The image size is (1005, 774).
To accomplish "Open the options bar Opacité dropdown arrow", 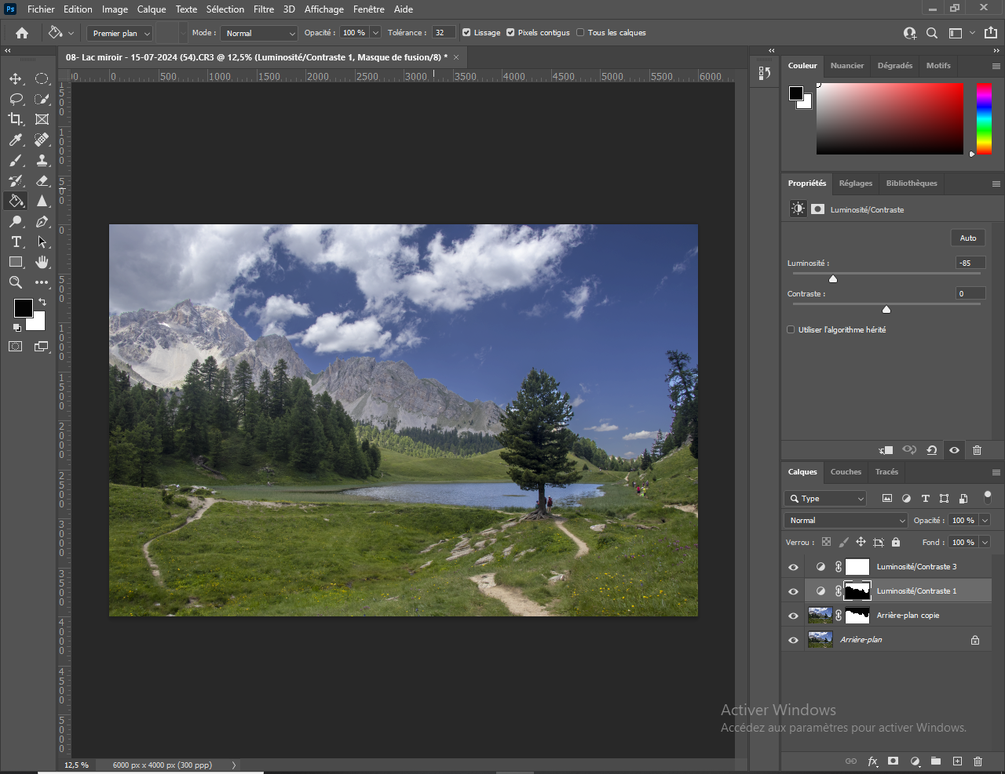I will tap(376, 33).
